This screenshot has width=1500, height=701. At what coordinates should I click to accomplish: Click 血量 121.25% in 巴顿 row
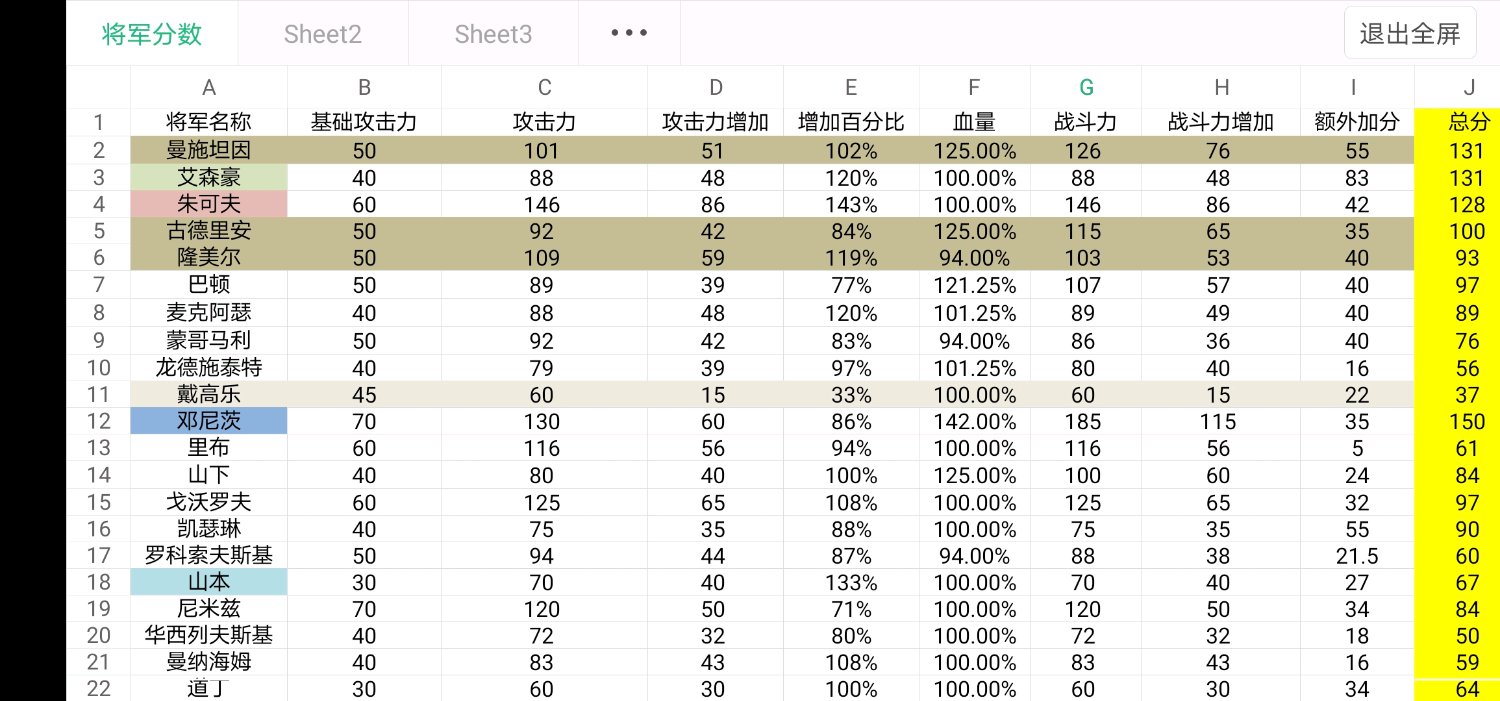[975, 285]
